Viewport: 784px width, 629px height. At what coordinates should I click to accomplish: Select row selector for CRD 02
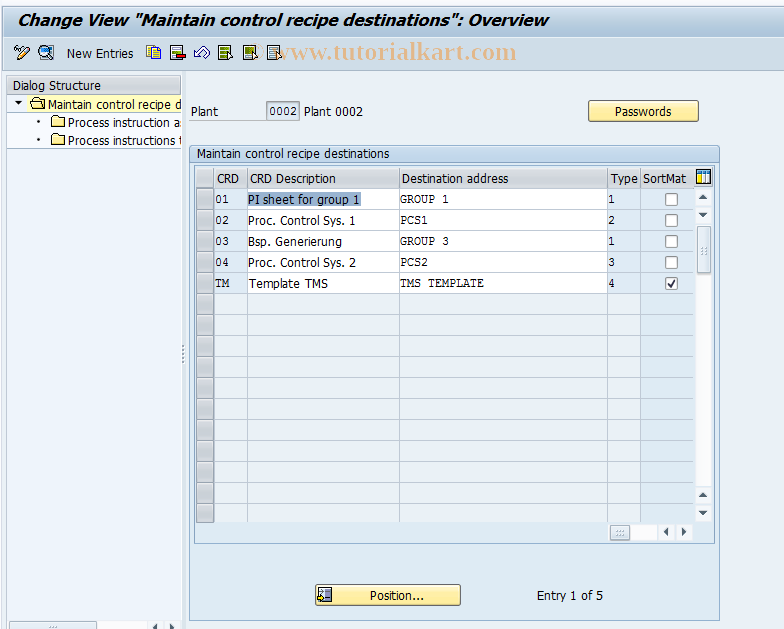205,220
